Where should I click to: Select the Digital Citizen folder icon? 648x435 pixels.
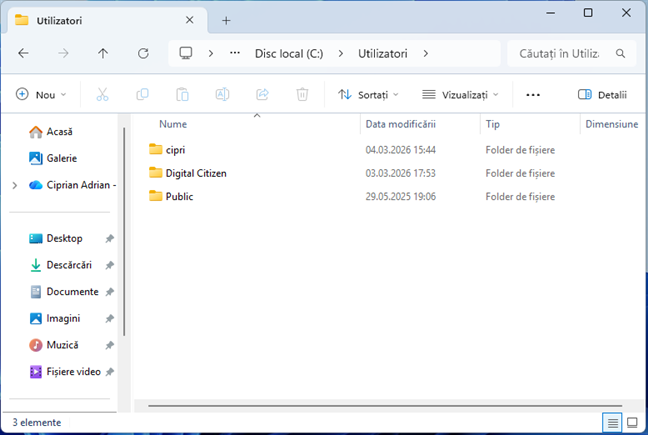[x=155, y=173]
